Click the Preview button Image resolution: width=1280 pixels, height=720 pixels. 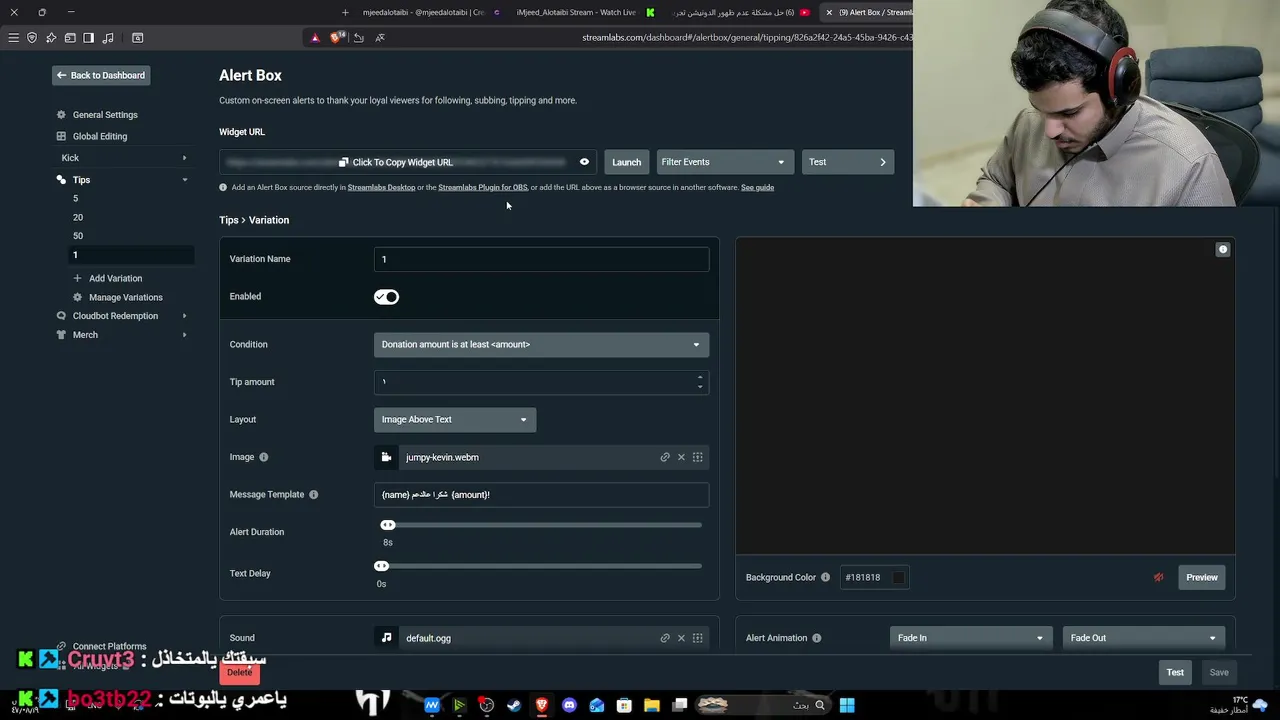click(1201, 577)
